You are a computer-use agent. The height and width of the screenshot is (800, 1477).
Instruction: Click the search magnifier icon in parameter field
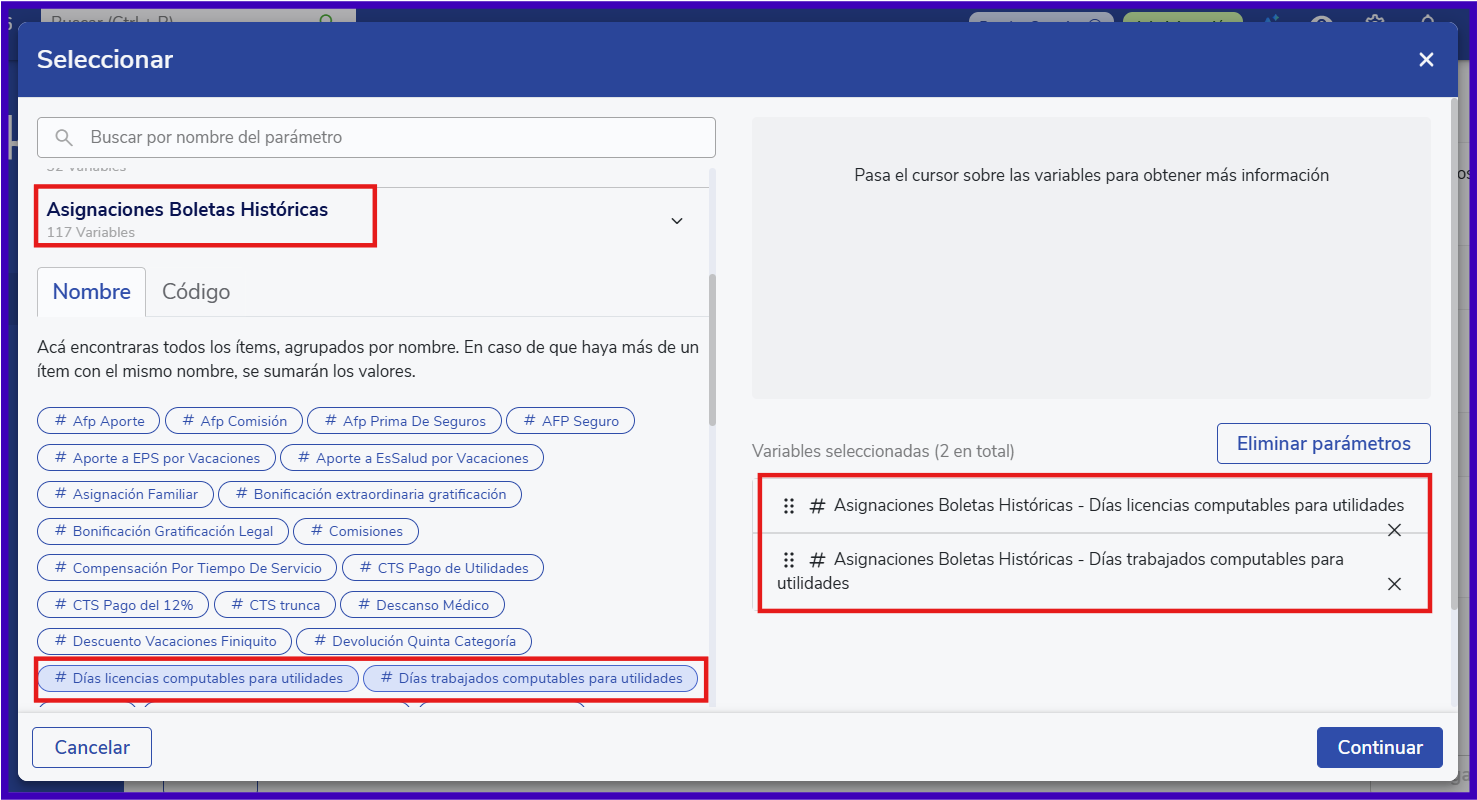(64, 138)
